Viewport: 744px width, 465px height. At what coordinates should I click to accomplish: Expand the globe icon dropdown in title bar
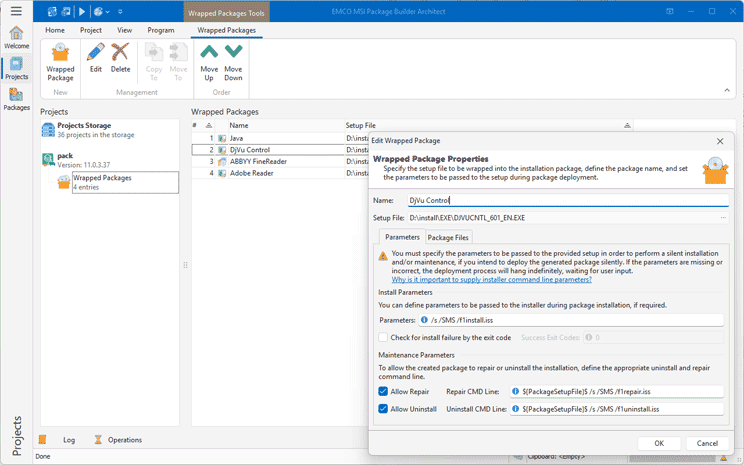tap(107, 11)
